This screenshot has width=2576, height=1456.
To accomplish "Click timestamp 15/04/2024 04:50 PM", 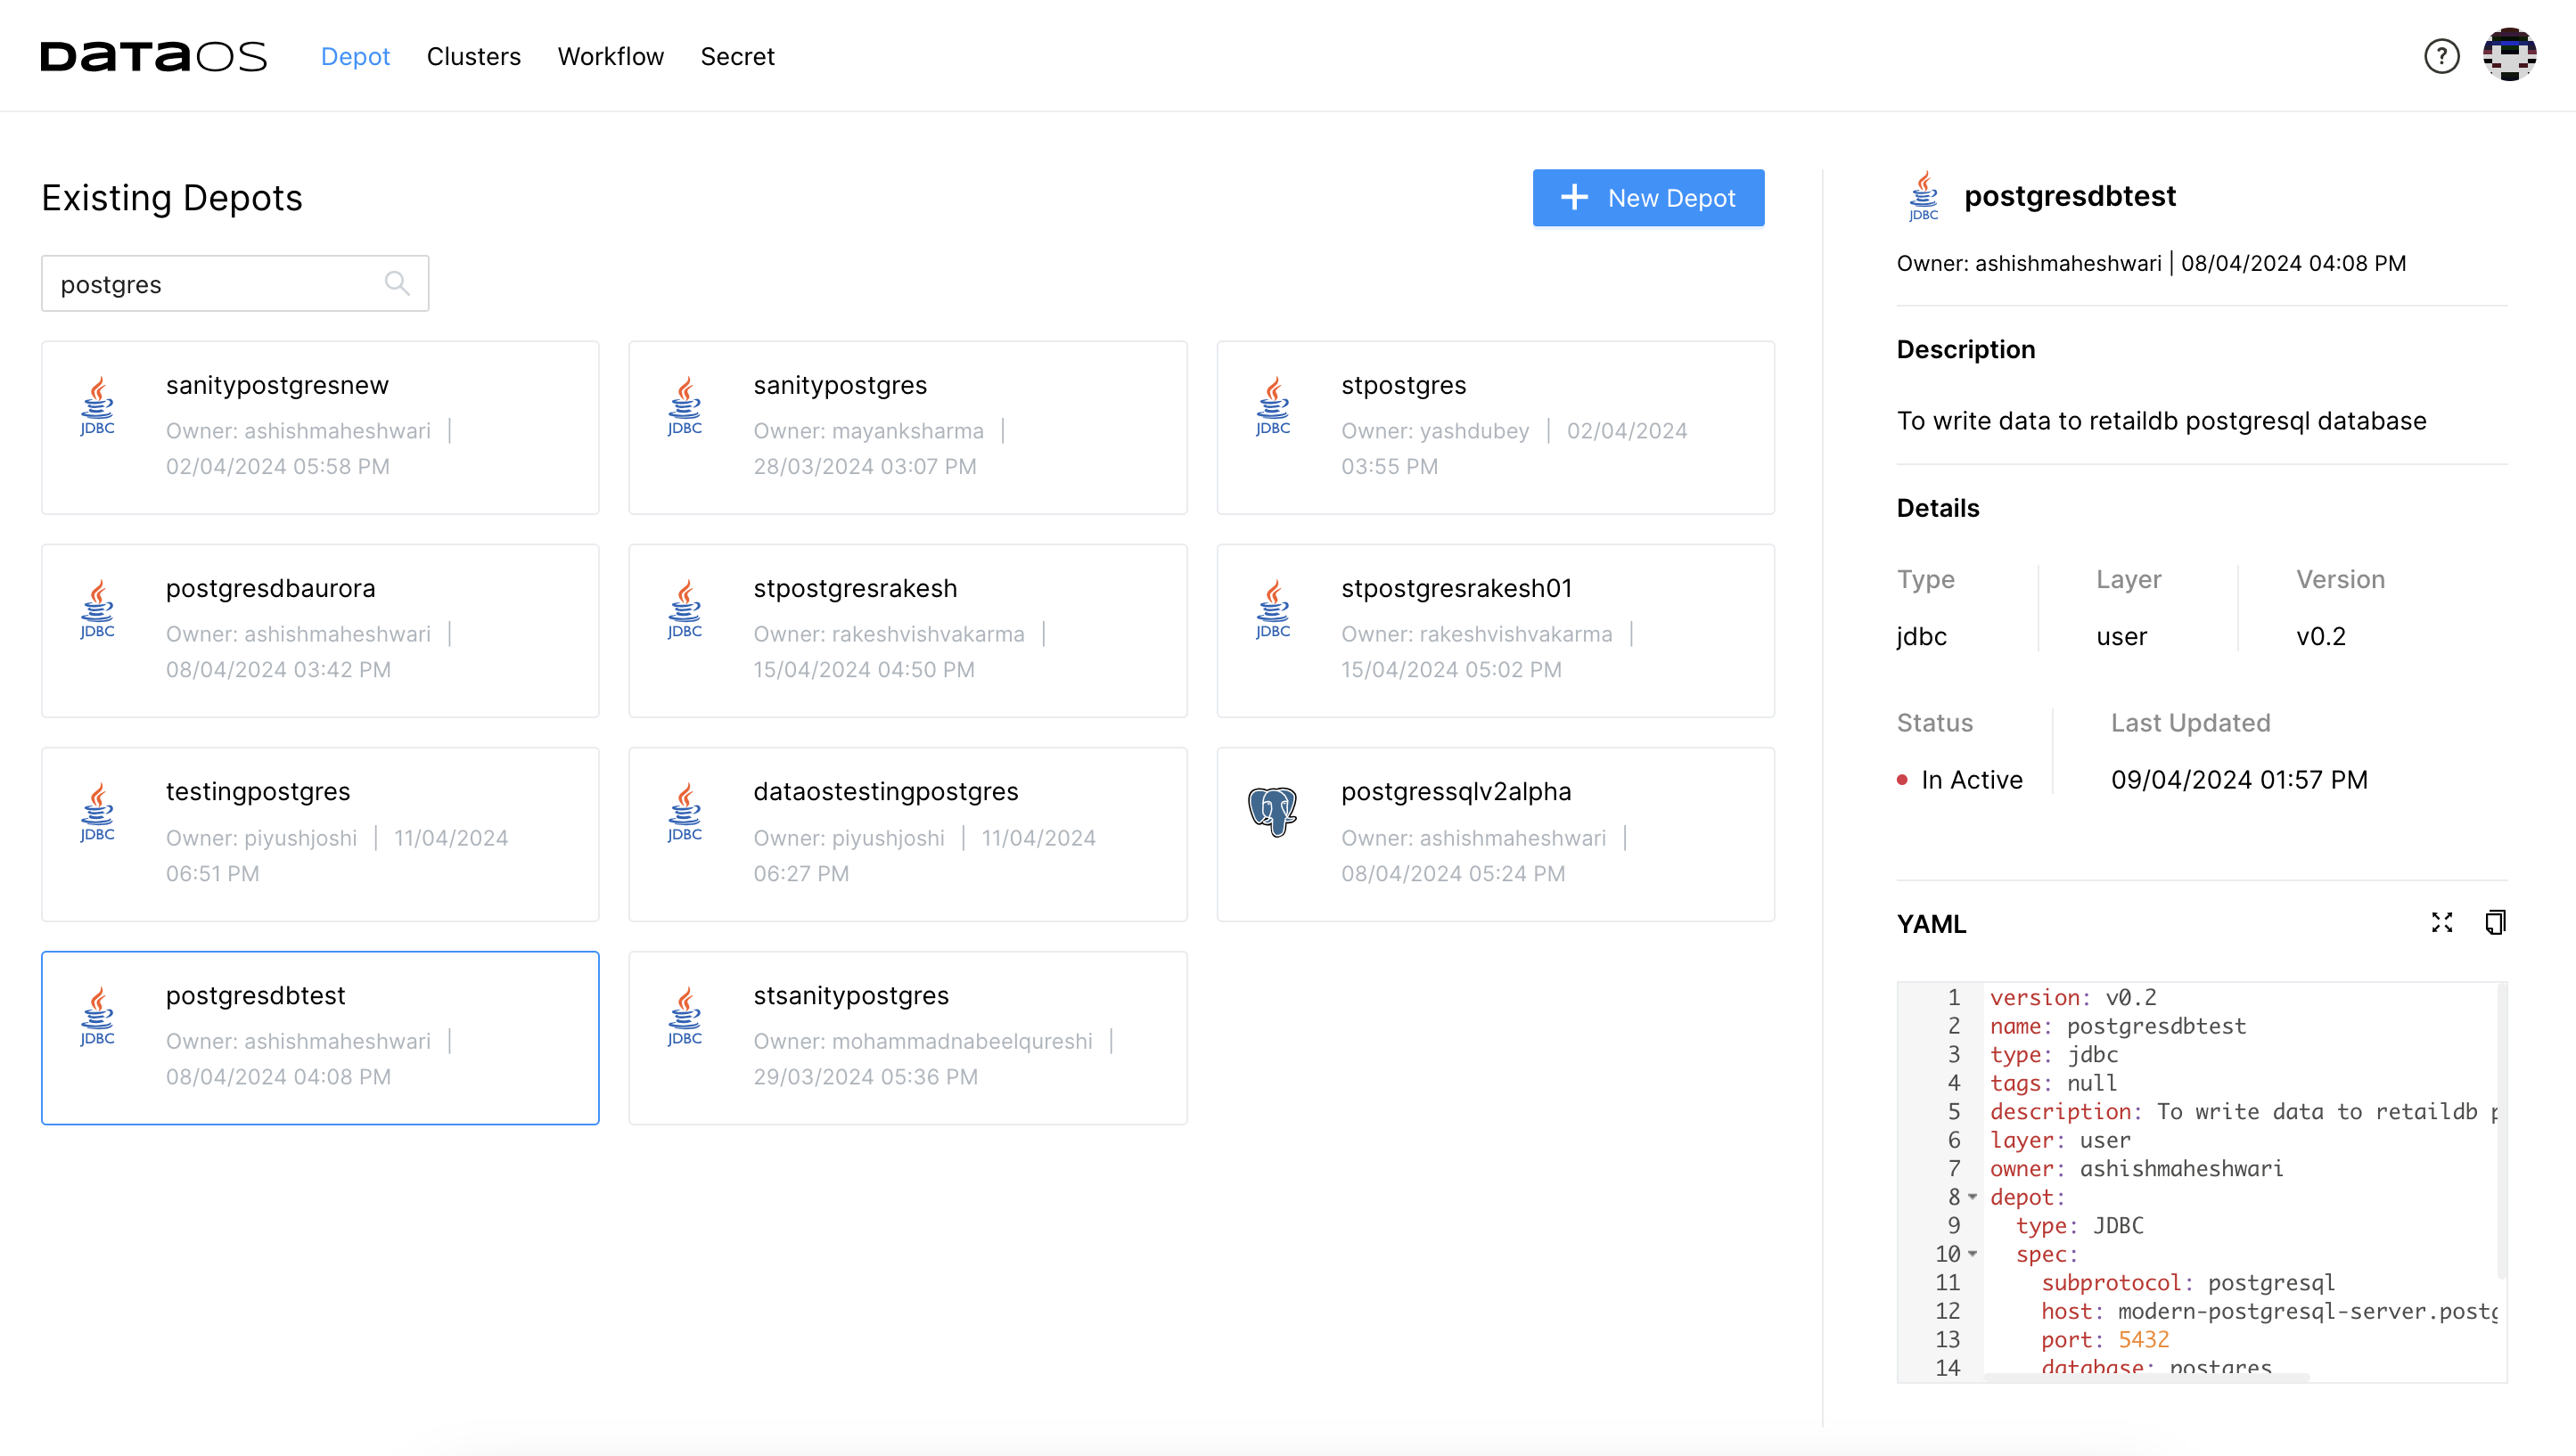I will 864,669.
